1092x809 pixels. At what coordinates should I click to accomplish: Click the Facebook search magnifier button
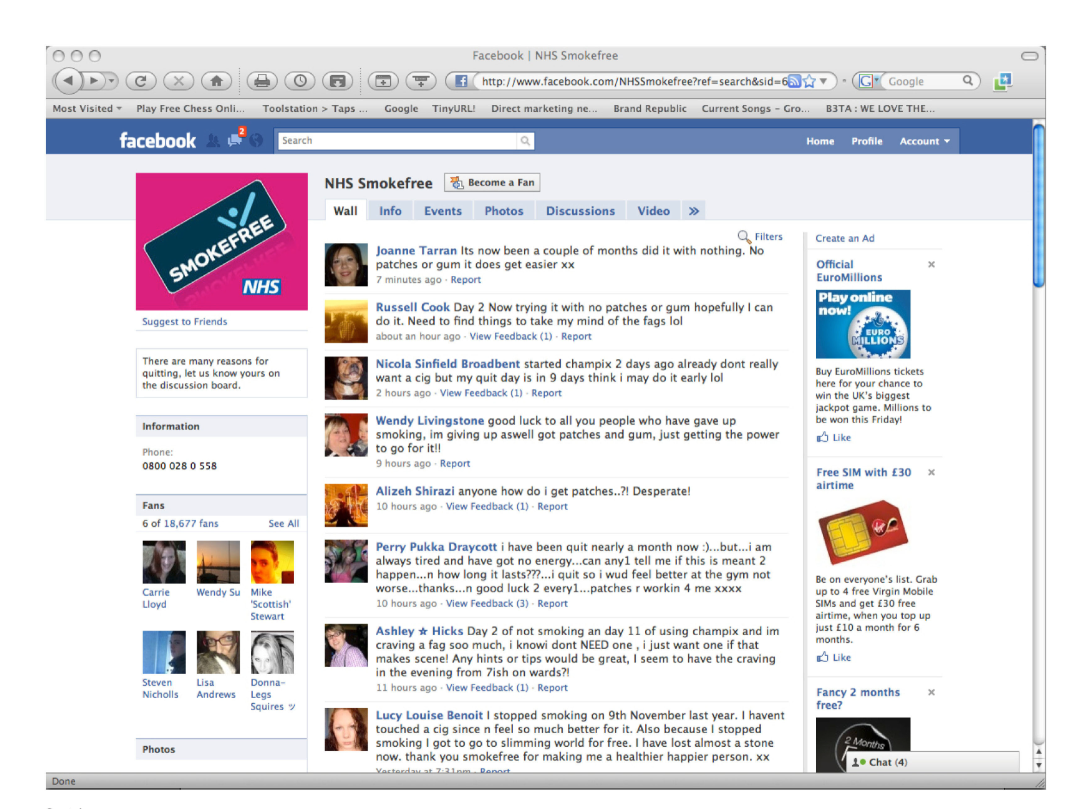525,141
